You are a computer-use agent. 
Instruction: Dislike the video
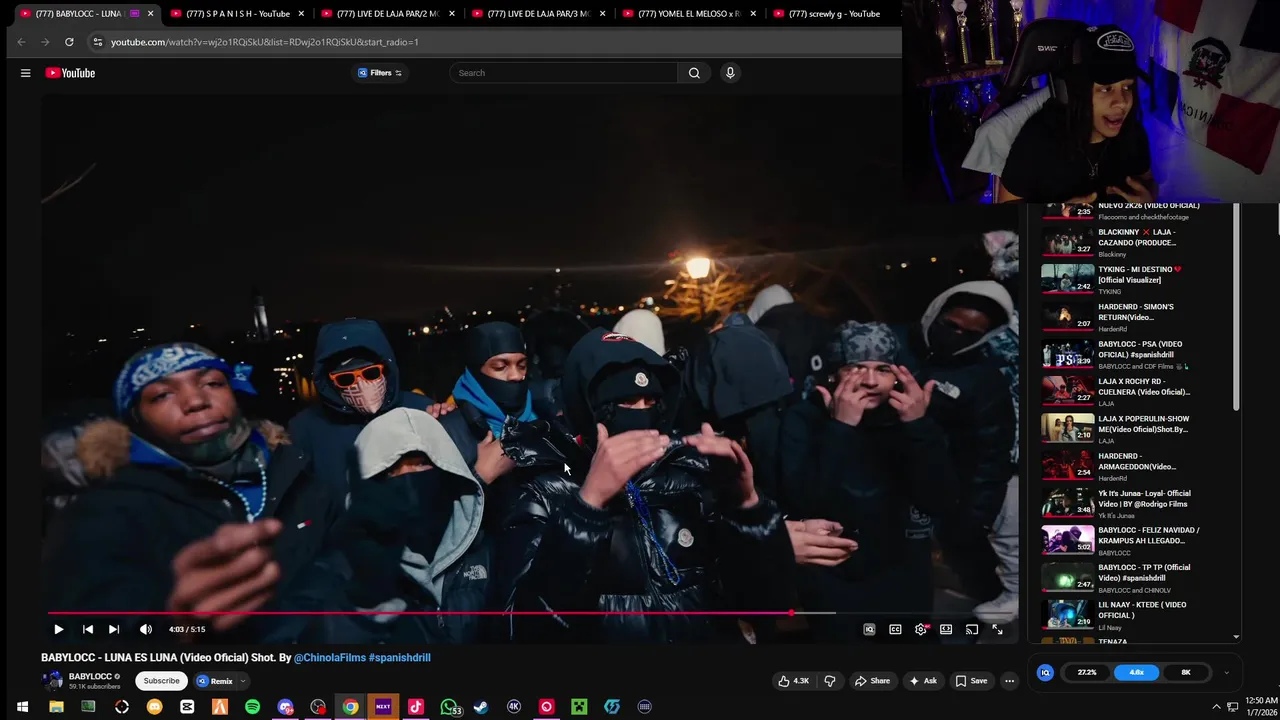click(829, 681)
